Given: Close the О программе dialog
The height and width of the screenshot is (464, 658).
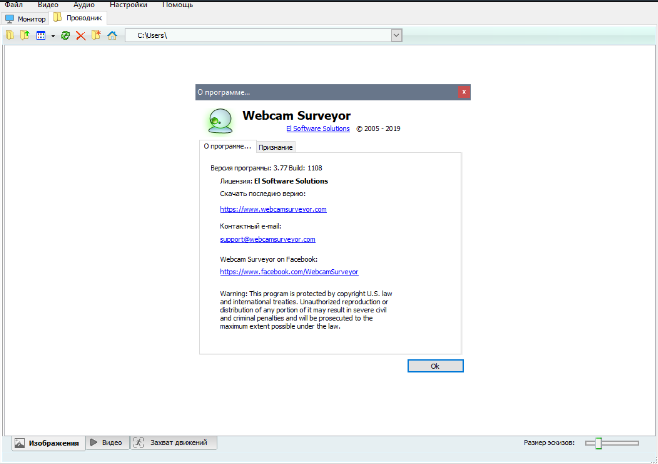Looking at the screenshot, I should coord(464,92).
